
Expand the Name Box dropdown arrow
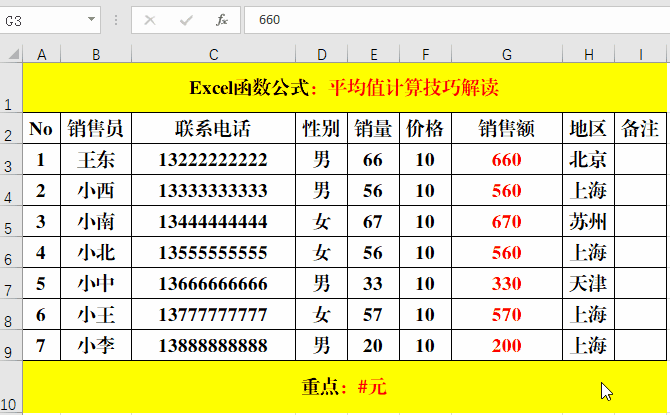[x=91, y=20]
